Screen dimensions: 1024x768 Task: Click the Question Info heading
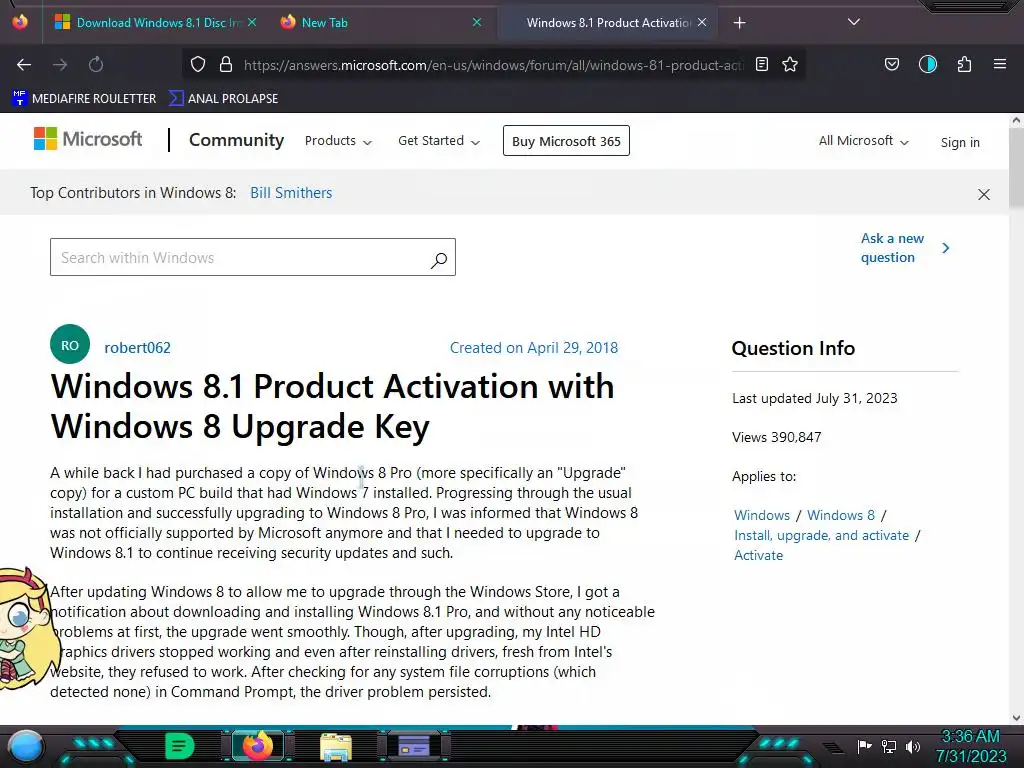click(x=793, y=348)
